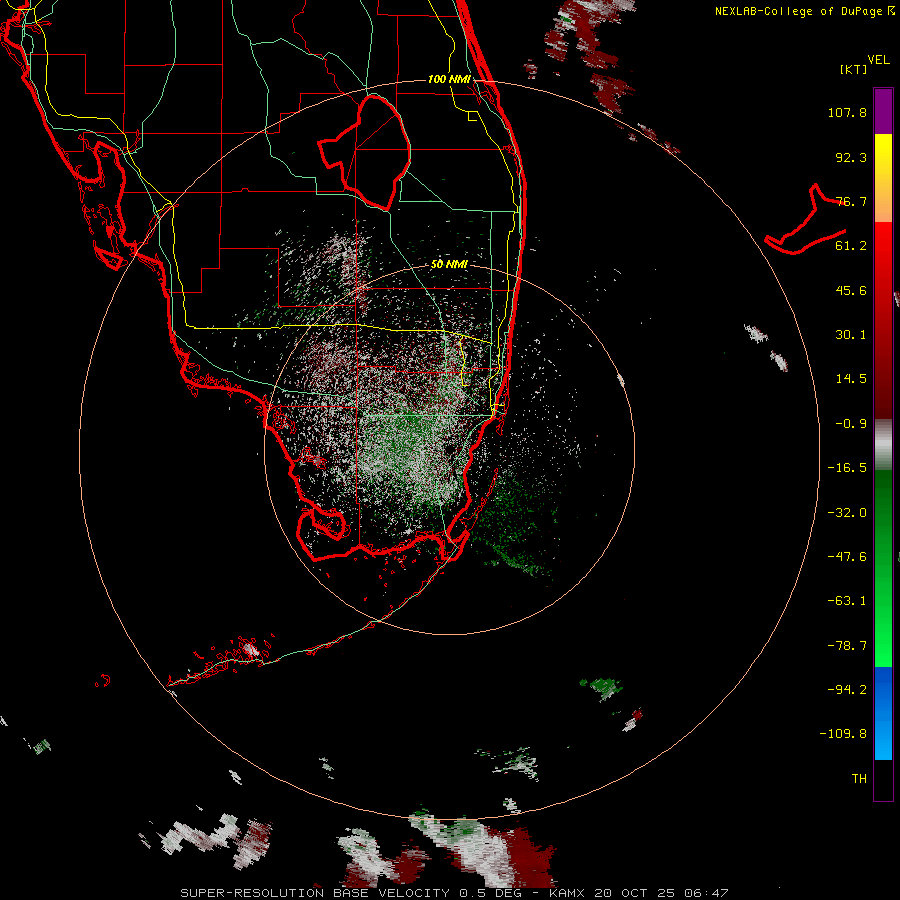Click the yellow segment of velocity color bar
The width and height of the screenshot is (900, 900).
click(x=883, y=156)
